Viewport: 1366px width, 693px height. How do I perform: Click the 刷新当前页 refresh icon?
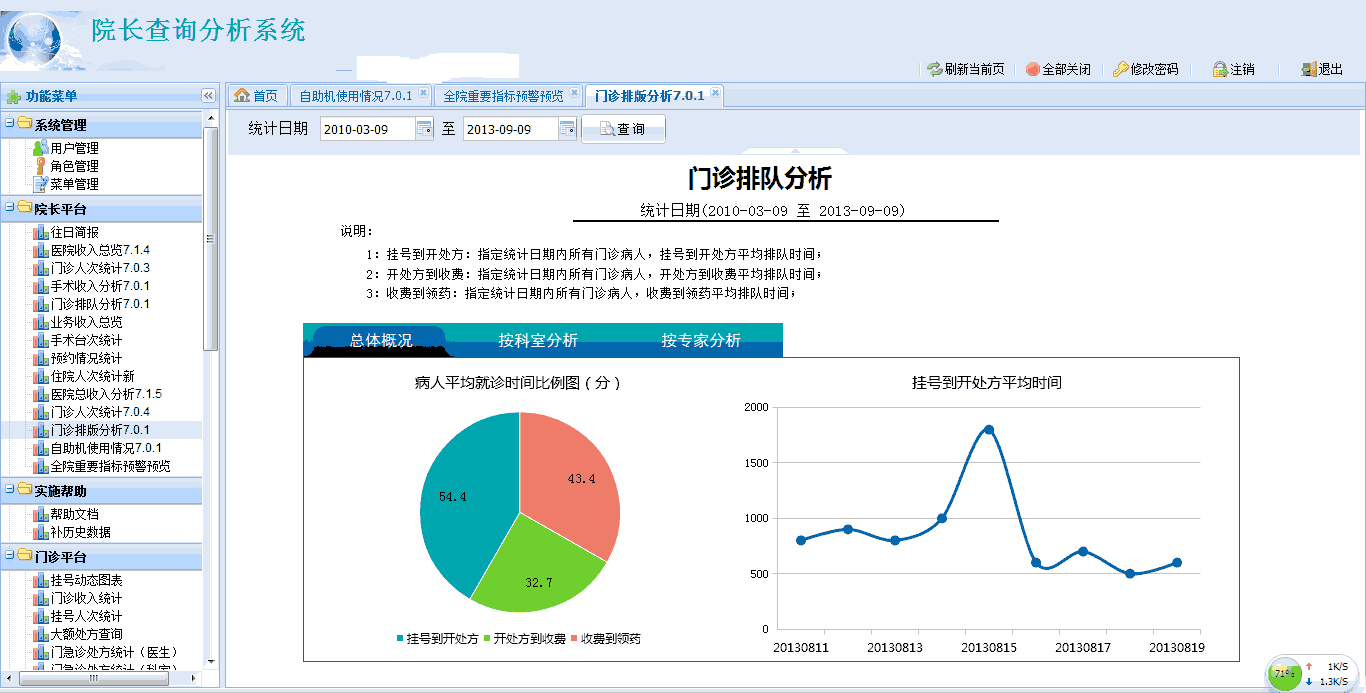pos(934,69)
